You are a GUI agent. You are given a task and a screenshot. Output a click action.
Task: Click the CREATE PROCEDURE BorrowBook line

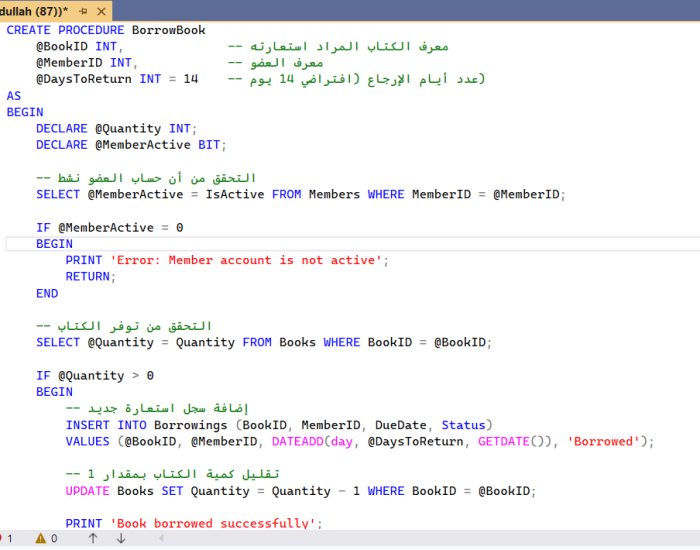(x=106, y=30)
